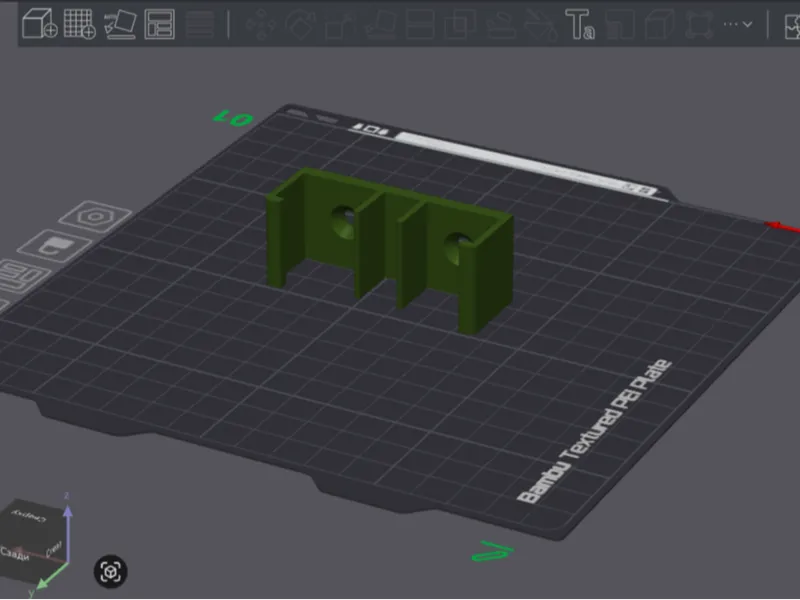The width and height of the screenshot is (800, 600).
Task: Open plate settings hexagon icon beside plate
Action: (x=95, y=217)
